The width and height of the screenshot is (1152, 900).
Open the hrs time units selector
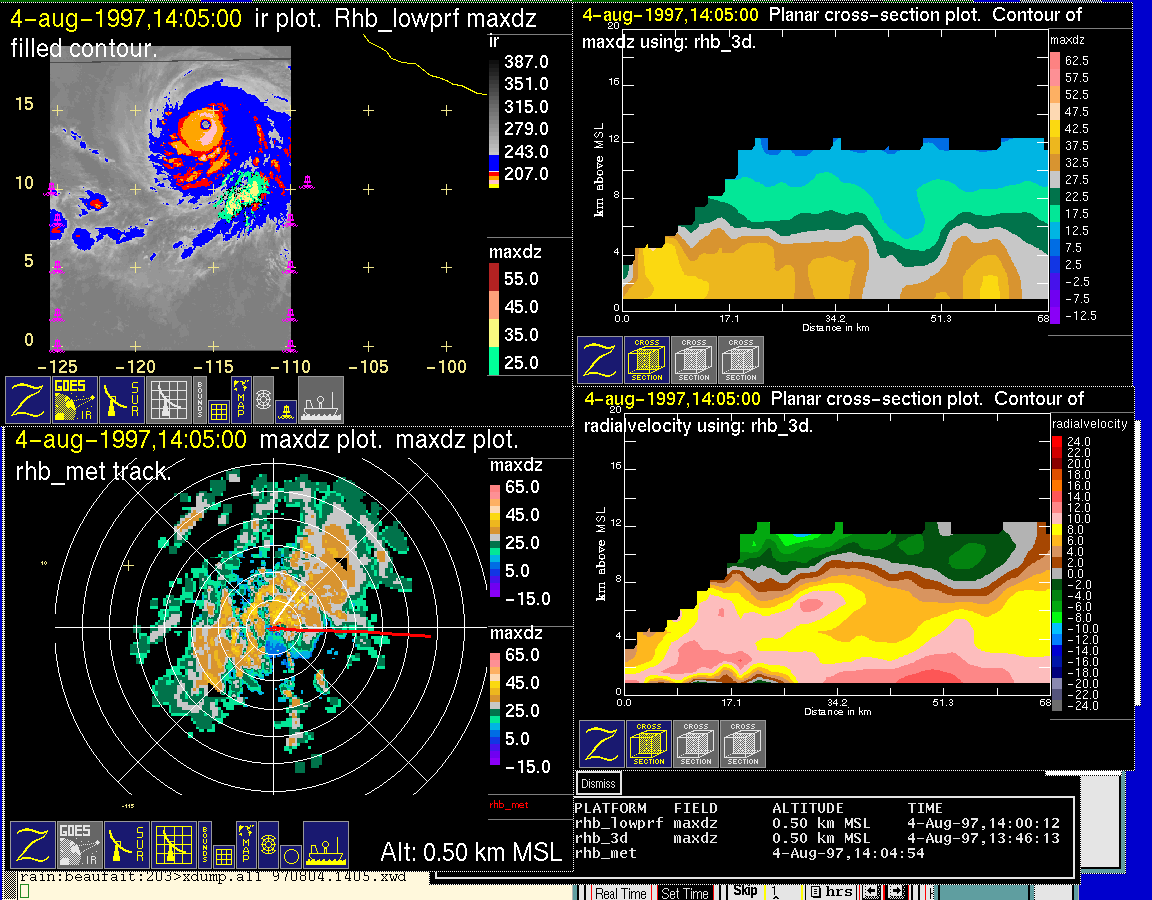830,892
